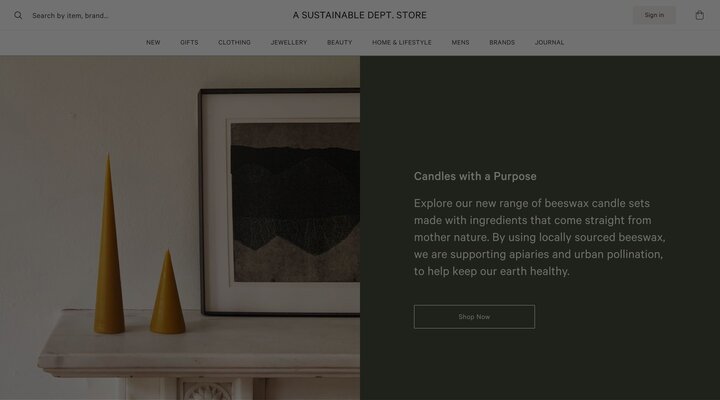The height and width of the screenshot is (400, 720).
Task: Click the 'Candles with a Purpose' heading
Action: pos(475,176)
